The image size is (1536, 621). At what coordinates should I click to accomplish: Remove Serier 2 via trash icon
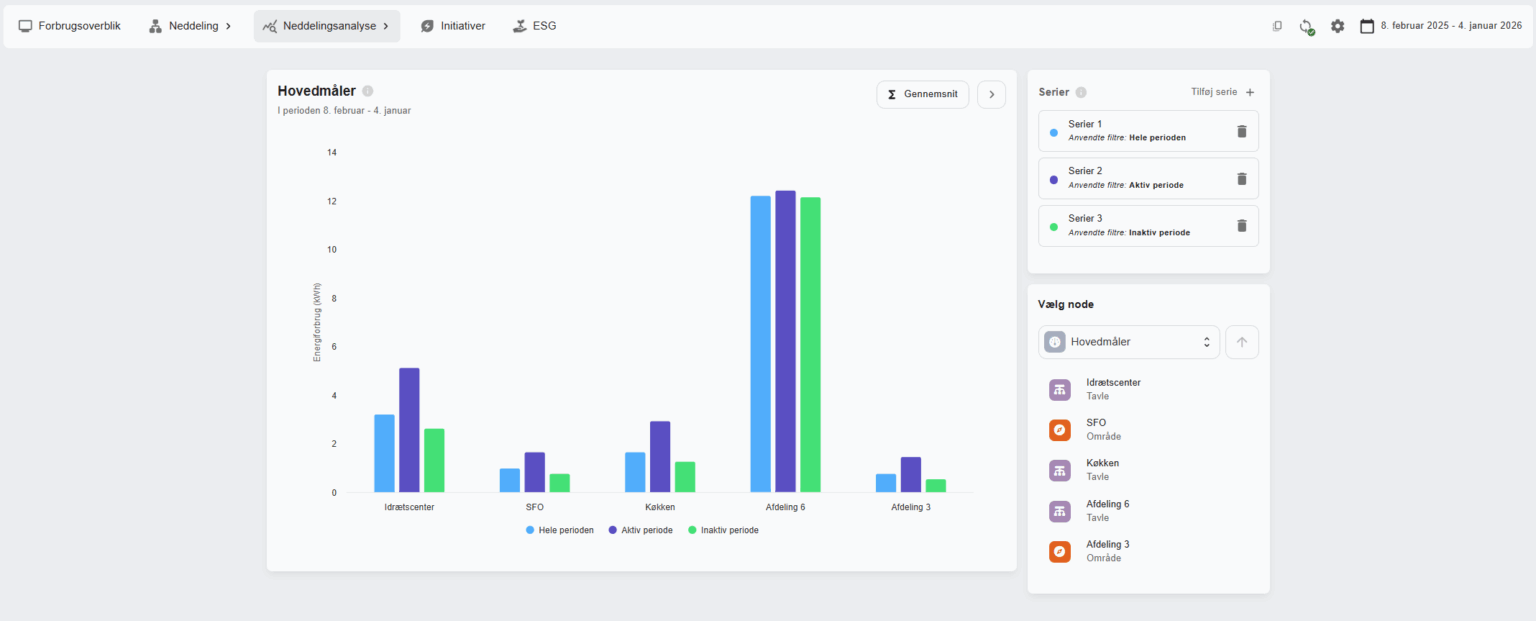coord(1242,178)
